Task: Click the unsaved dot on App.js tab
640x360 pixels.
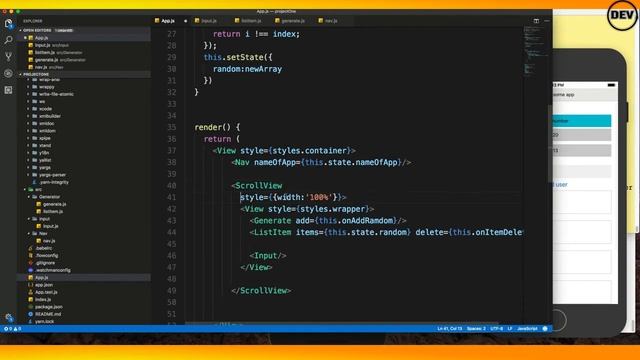Action: [x=185, y=21]
